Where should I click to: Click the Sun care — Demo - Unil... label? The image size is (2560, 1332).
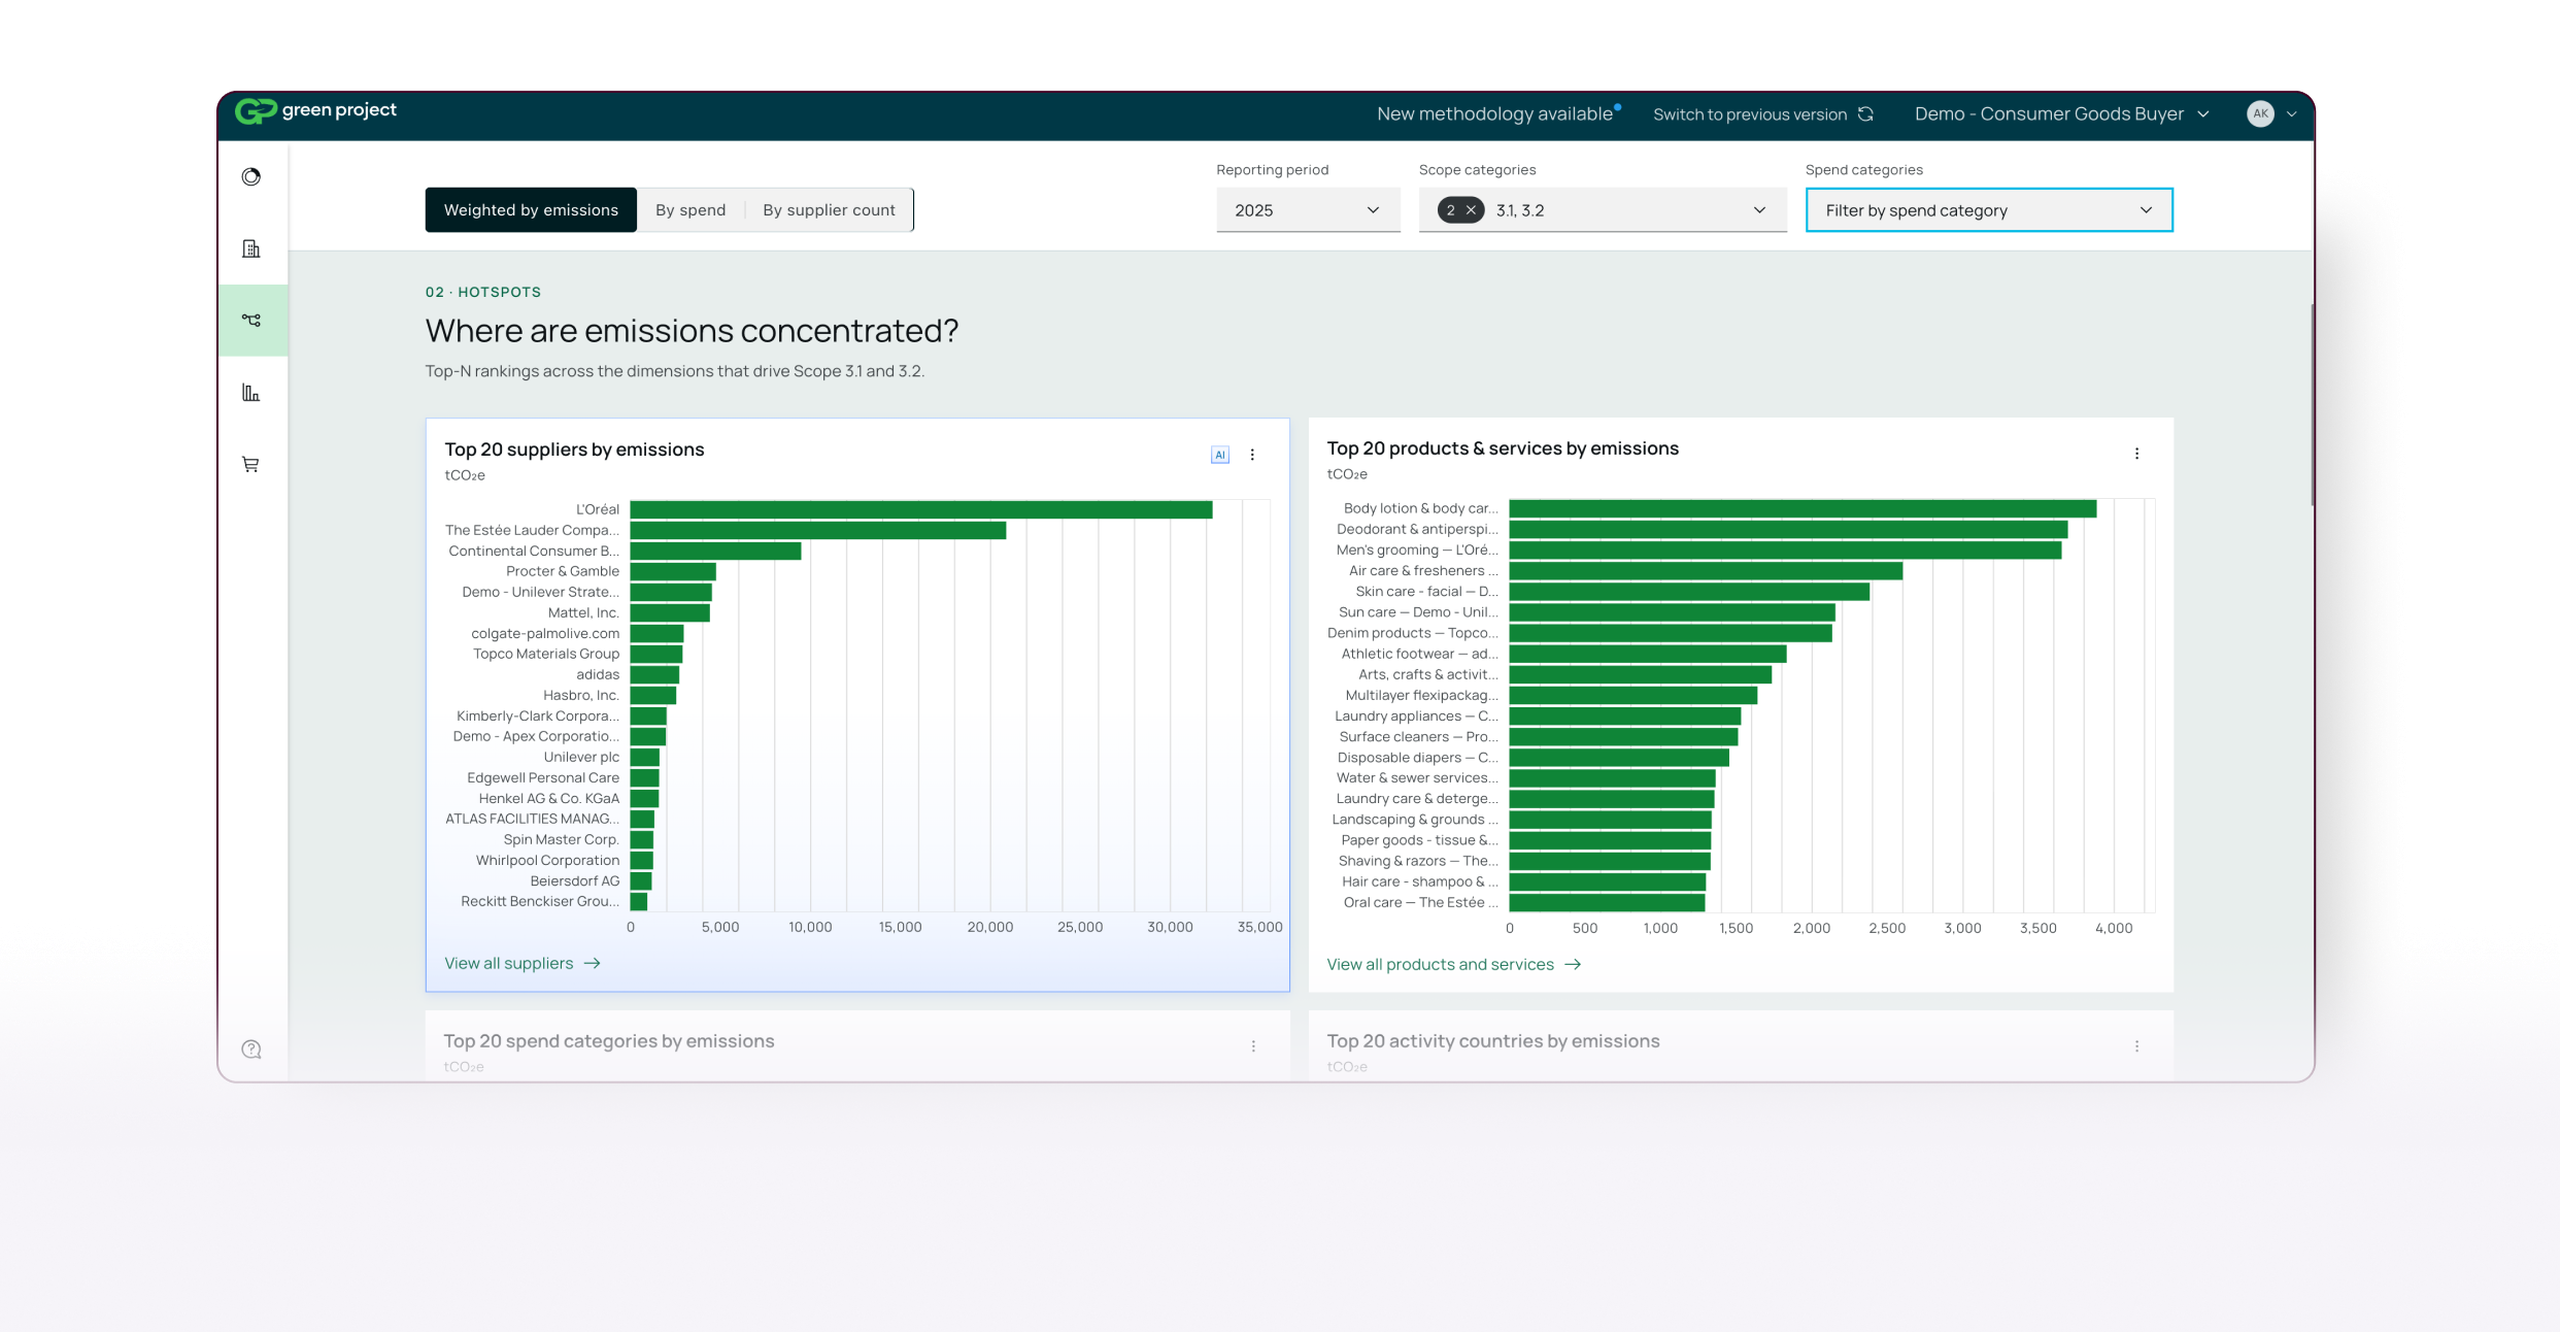click(x=1418, y=612)
